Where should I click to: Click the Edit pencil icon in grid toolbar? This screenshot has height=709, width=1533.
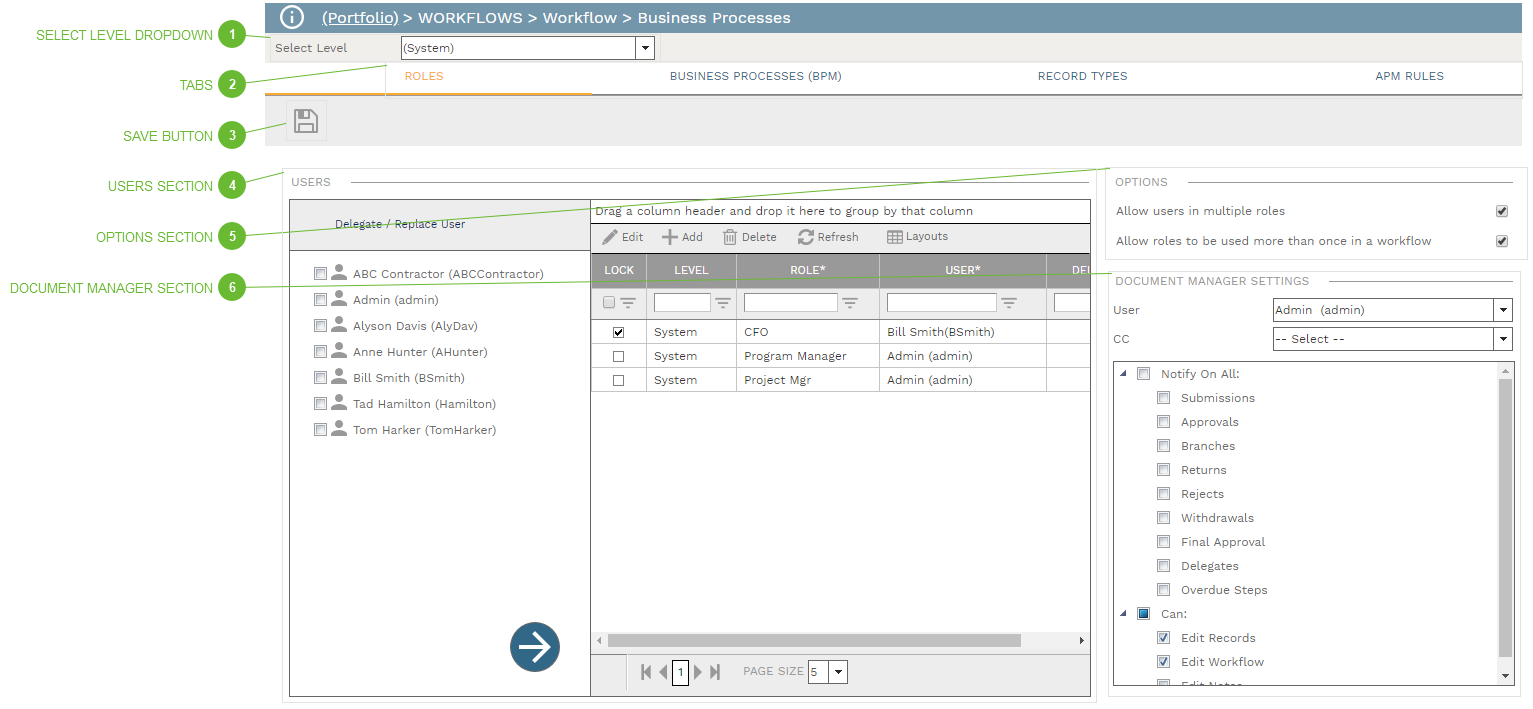pos(610,237)
